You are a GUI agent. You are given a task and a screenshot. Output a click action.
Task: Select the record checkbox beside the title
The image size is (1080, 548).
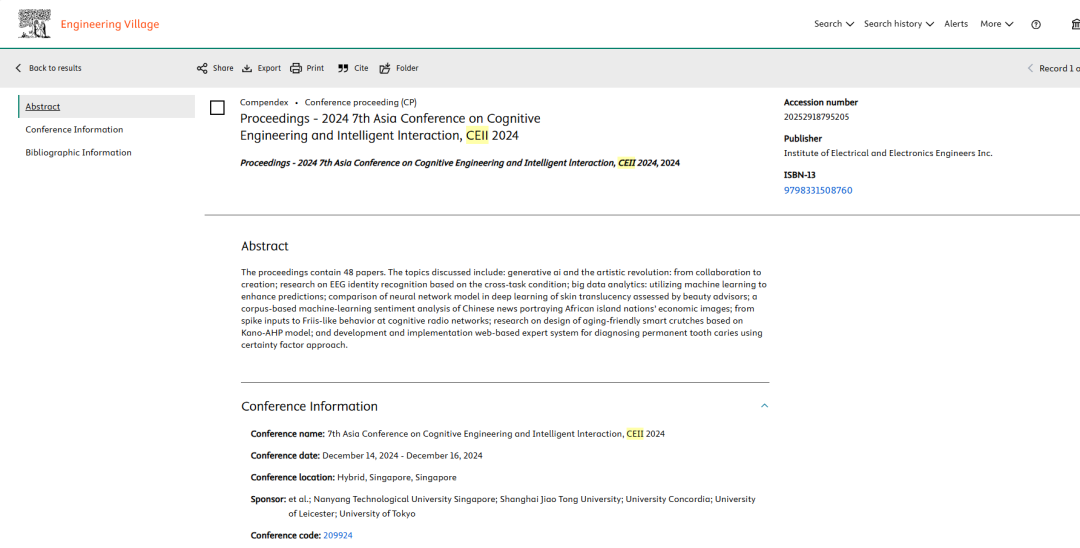[x=217, y=108]
